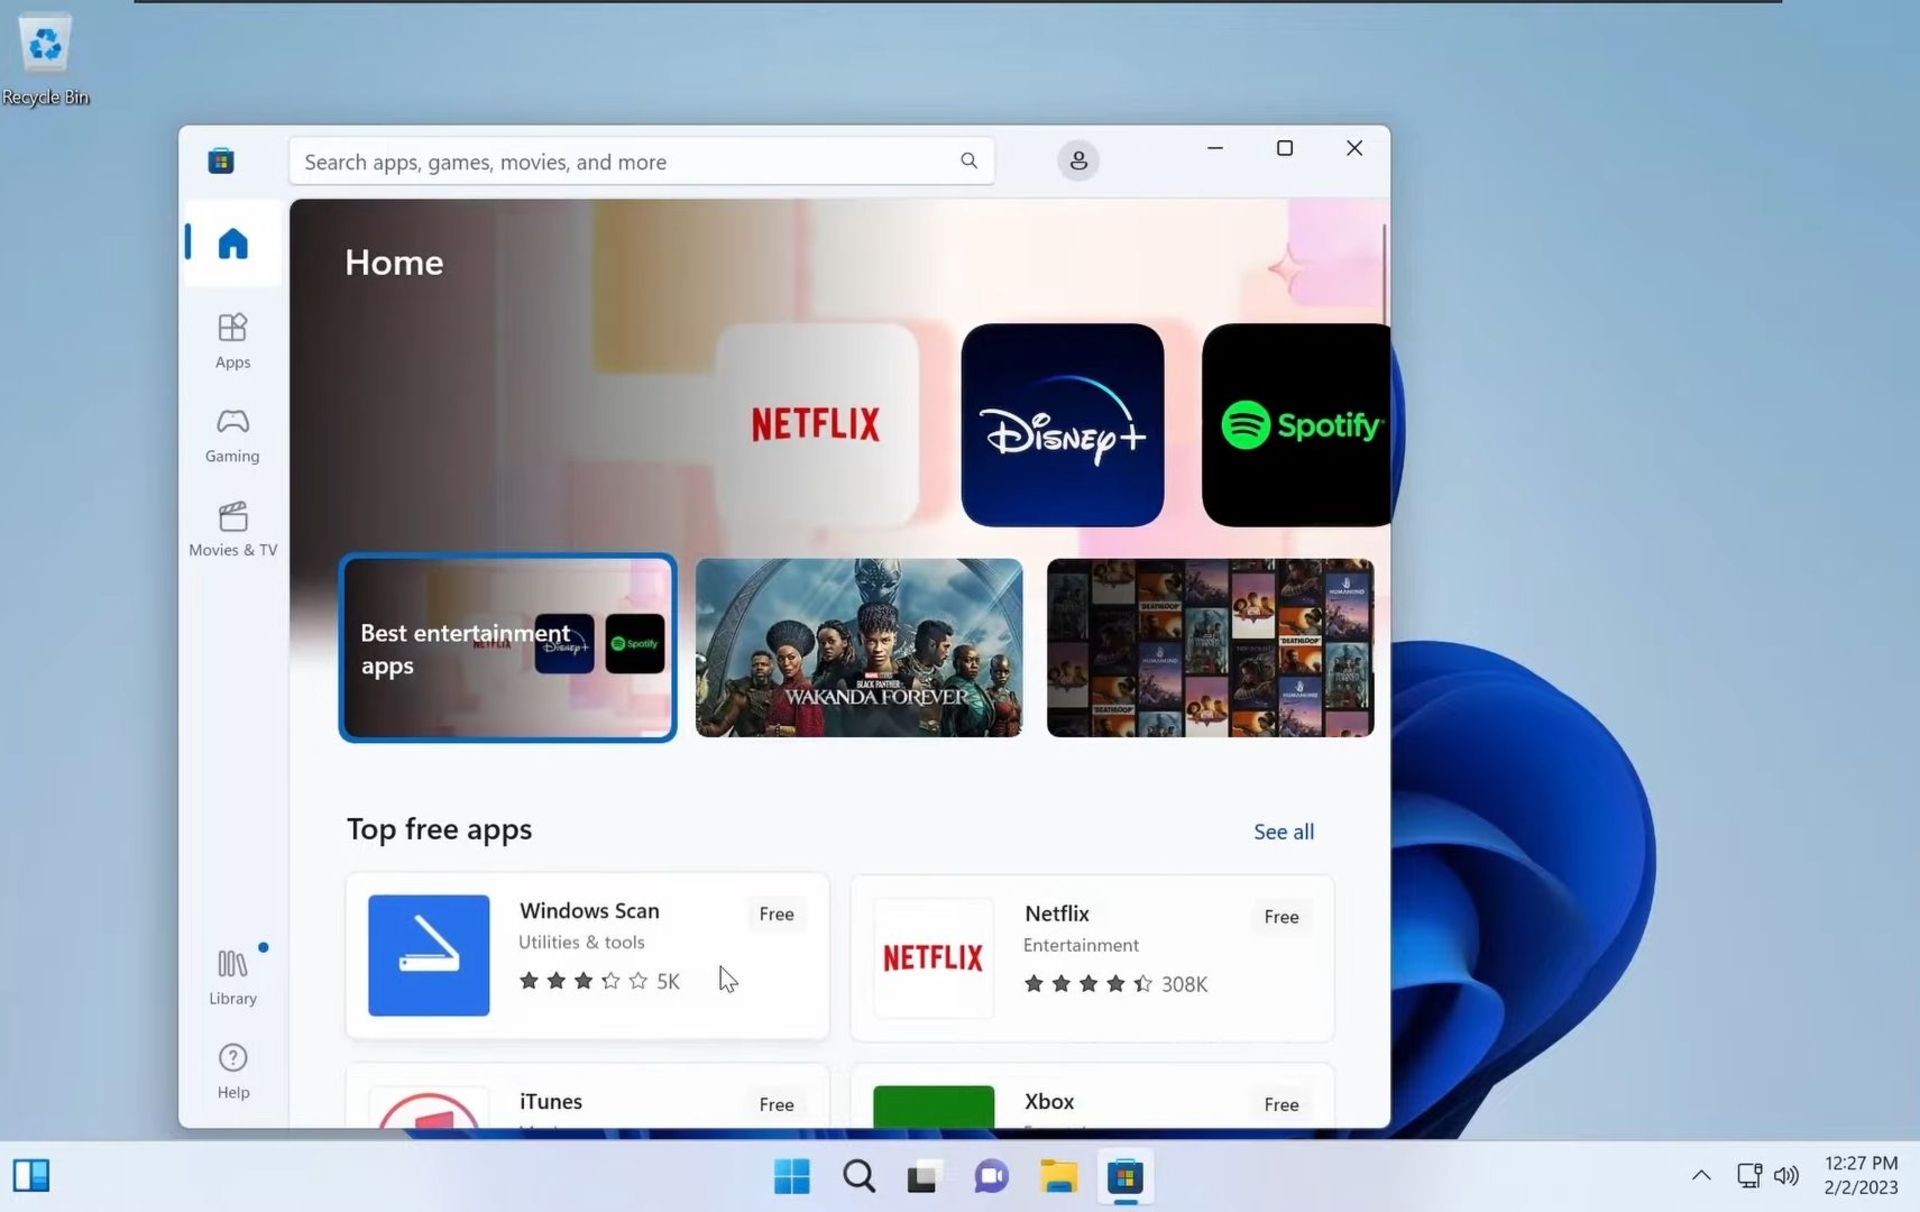Open the Windows Start button

[x=792, y=1176]
